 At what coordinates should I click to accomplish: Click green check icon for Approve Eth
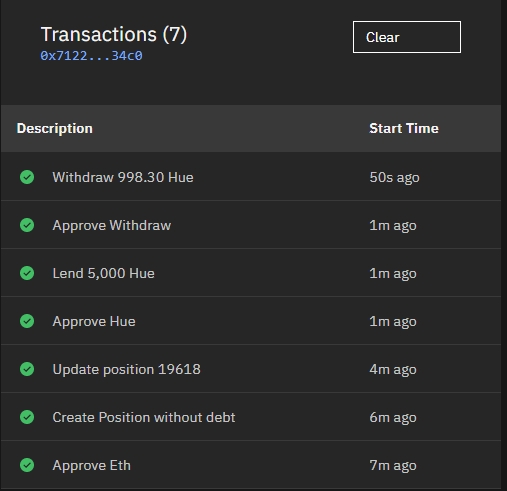pos(27,465)
